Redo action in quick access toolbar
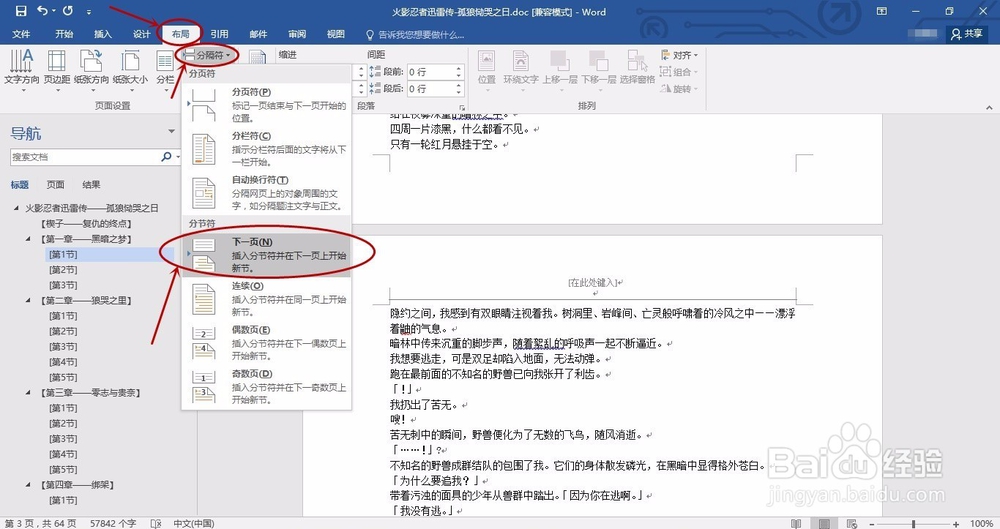Image resolution: width=1000 pixels, height=529 pixels. 68,11
